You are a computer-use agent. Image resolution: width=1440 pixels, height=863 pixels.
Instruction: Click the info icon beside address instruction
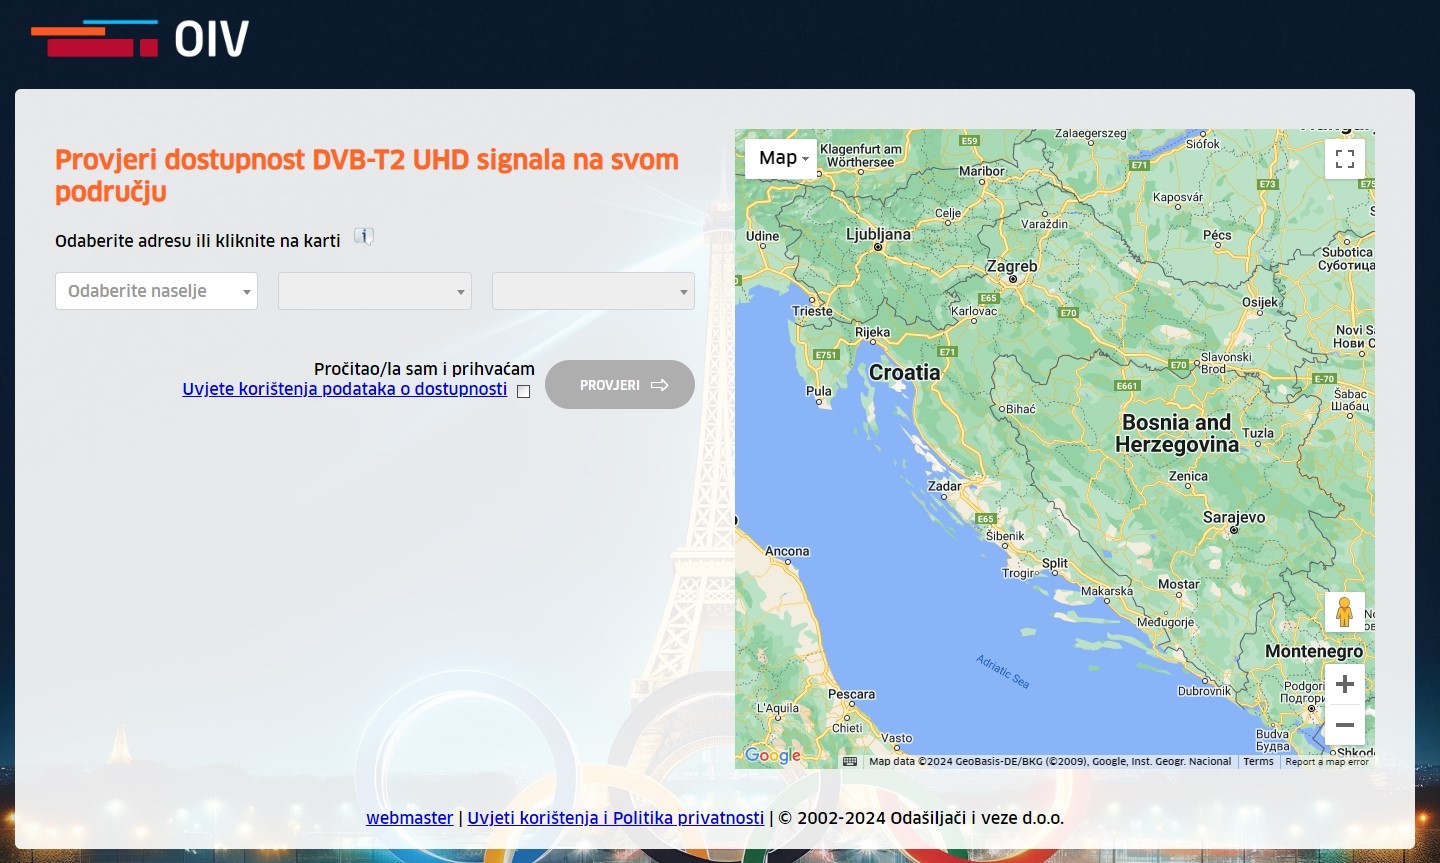[364, 237]
